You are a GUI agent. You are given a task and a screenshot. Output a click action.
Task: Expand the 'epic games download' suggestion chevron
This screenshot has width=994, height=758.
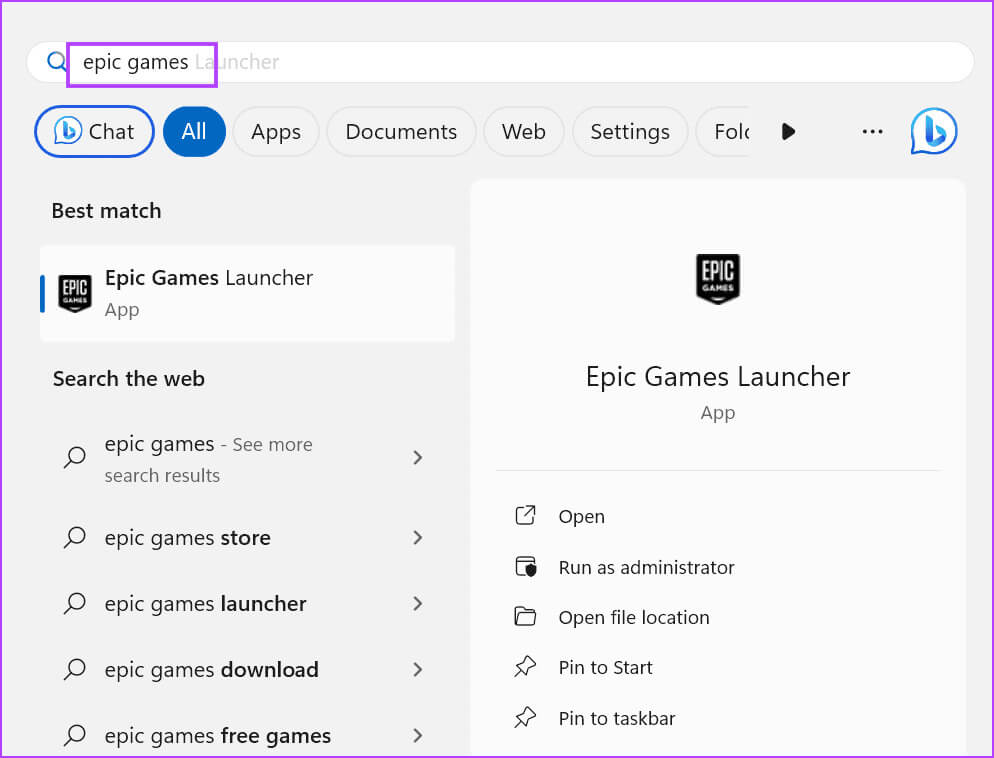(x=418, y=670)
